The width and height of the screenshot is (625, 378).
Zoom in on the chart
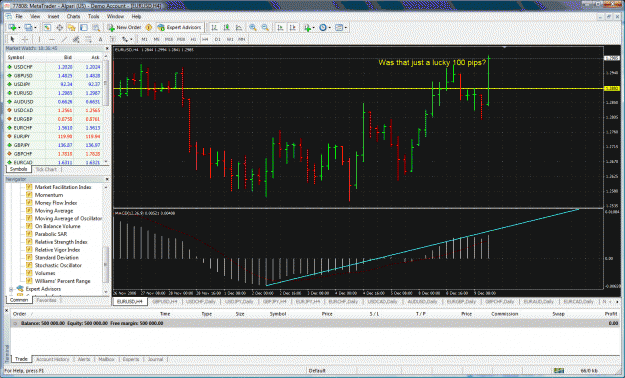point(253,28)
